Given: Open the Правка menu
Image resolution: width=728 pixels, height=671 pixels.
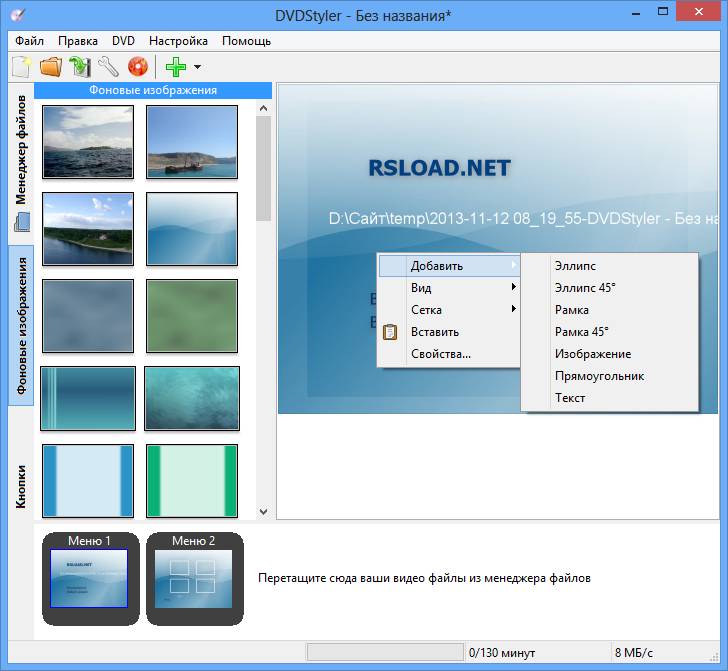Looking at the screenshot, I should pos(78,41).
